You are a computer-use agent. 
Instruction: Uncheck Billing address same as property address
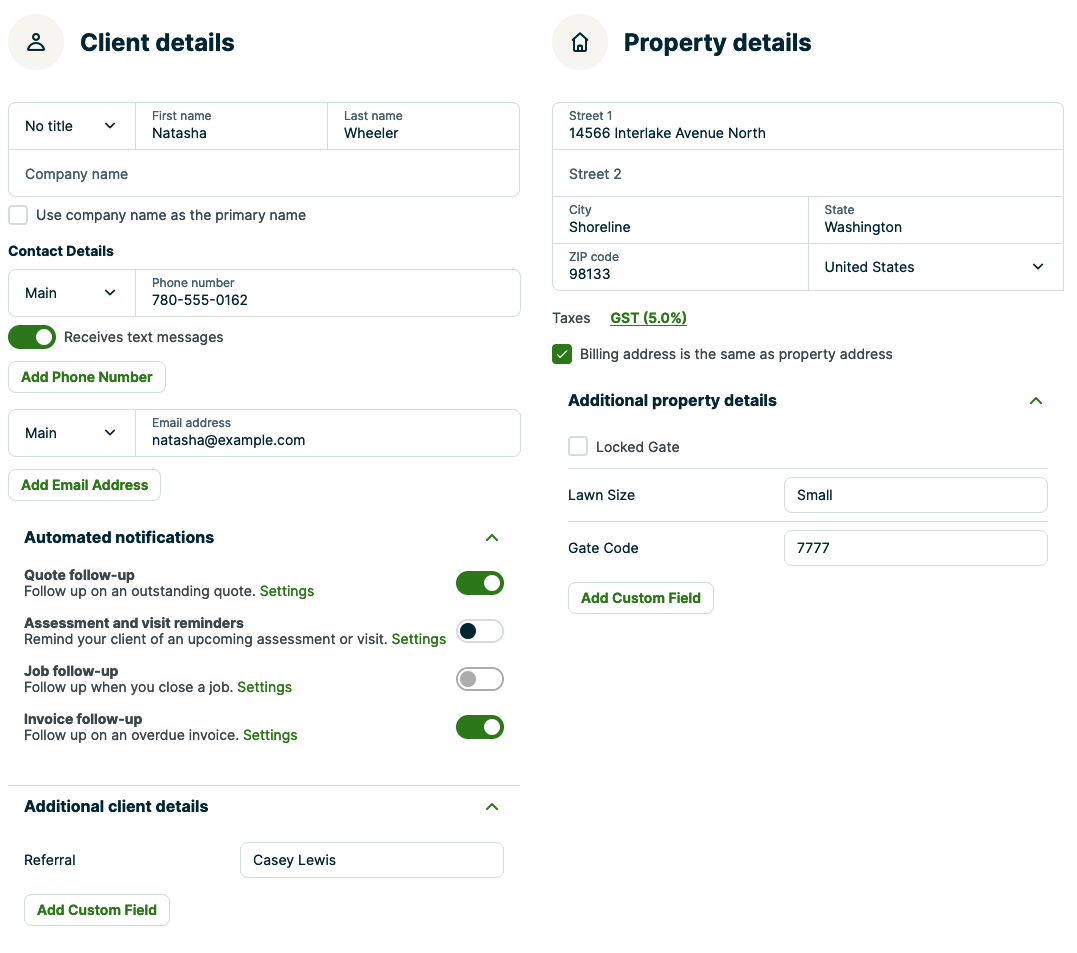point(562,354)
